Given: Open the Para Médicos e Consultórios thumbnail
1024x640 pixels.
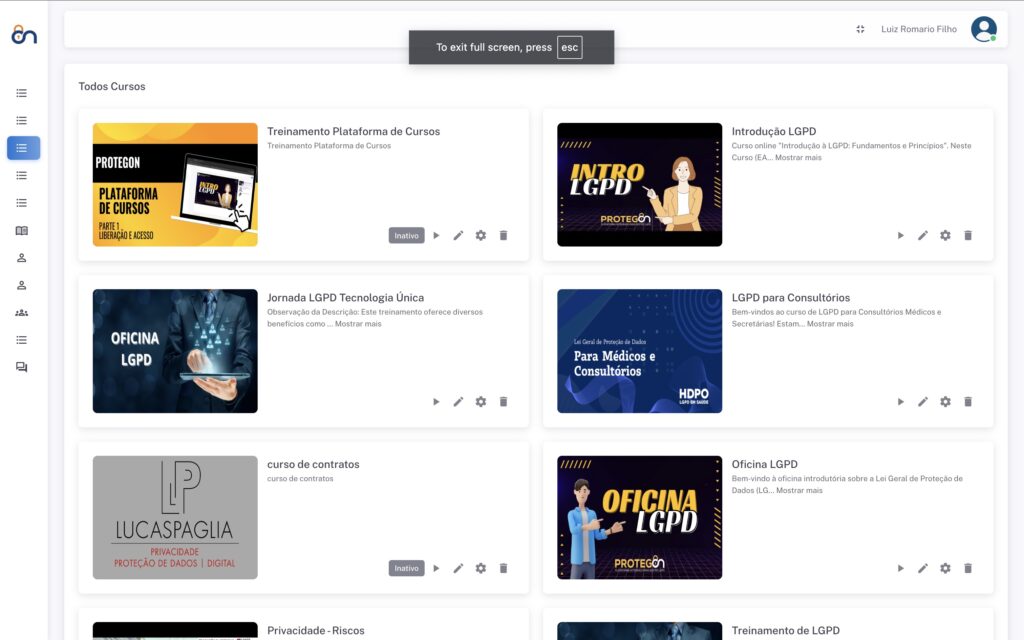Looking at the screenshot, I should click(x=639, y=351).
